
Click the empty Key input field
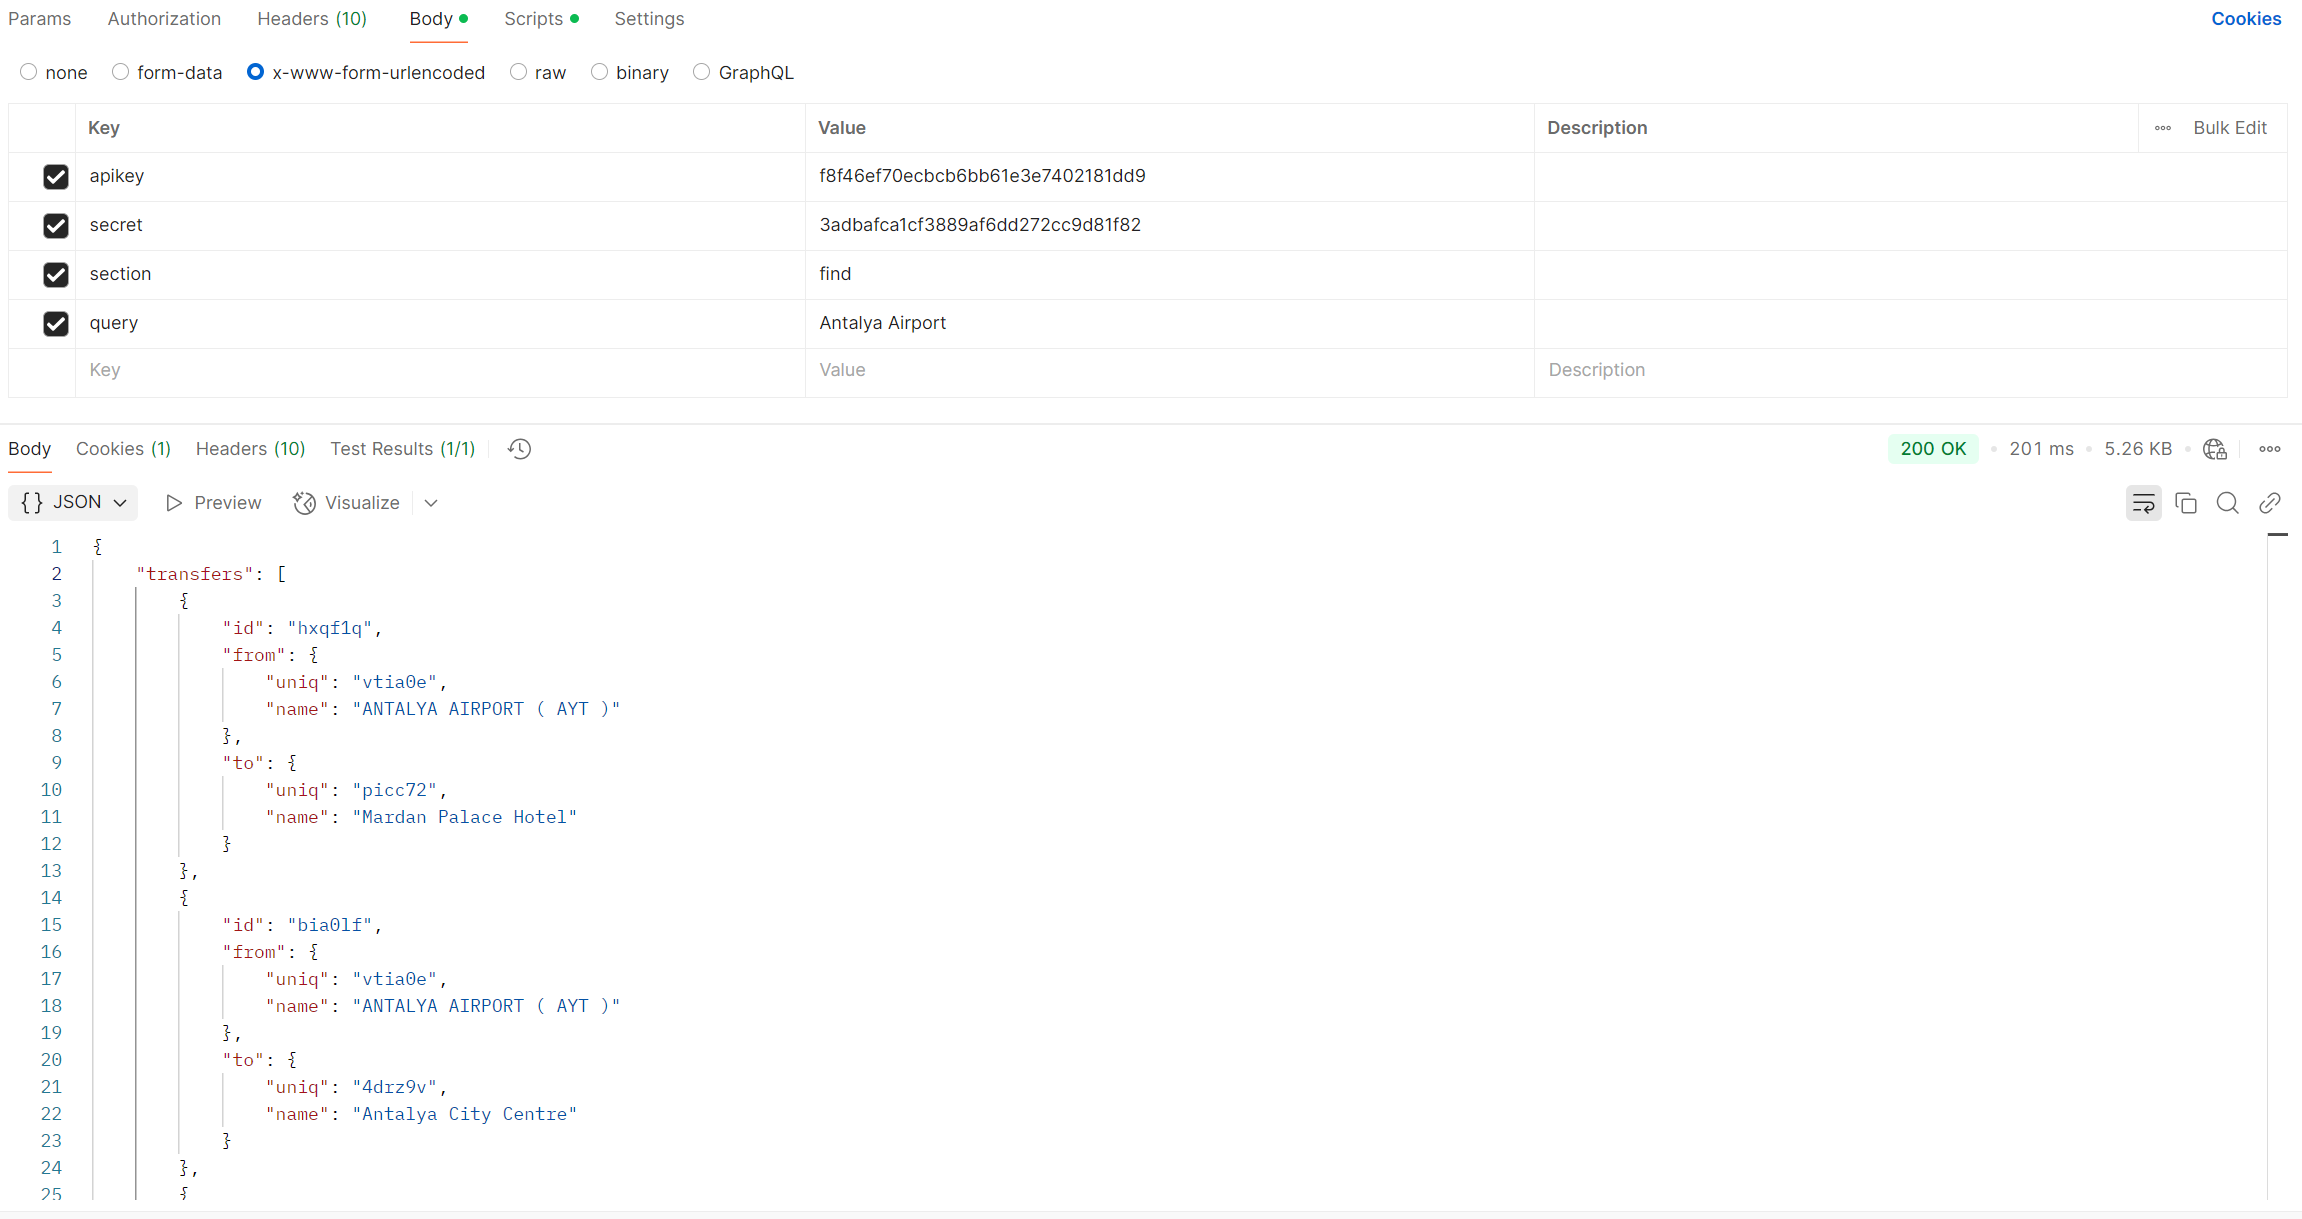click(440, 370)
